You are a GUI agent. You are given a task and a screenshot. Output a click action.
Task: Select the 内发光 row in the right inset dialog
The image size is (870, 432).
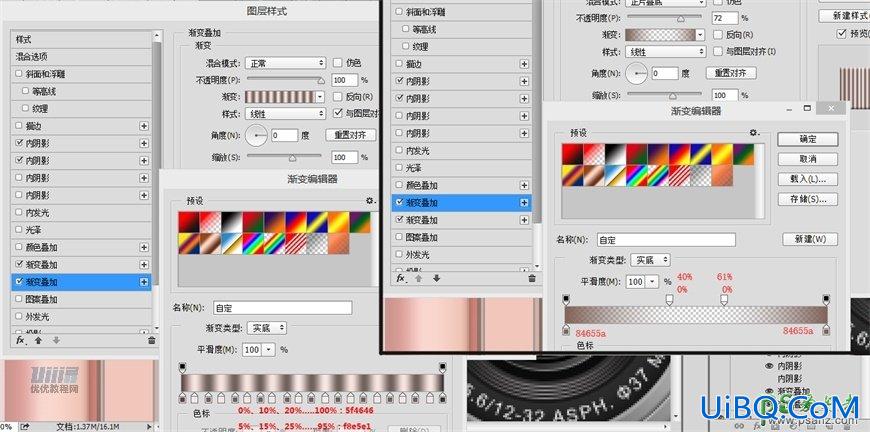pyautogui.click(x=461, y=150)
